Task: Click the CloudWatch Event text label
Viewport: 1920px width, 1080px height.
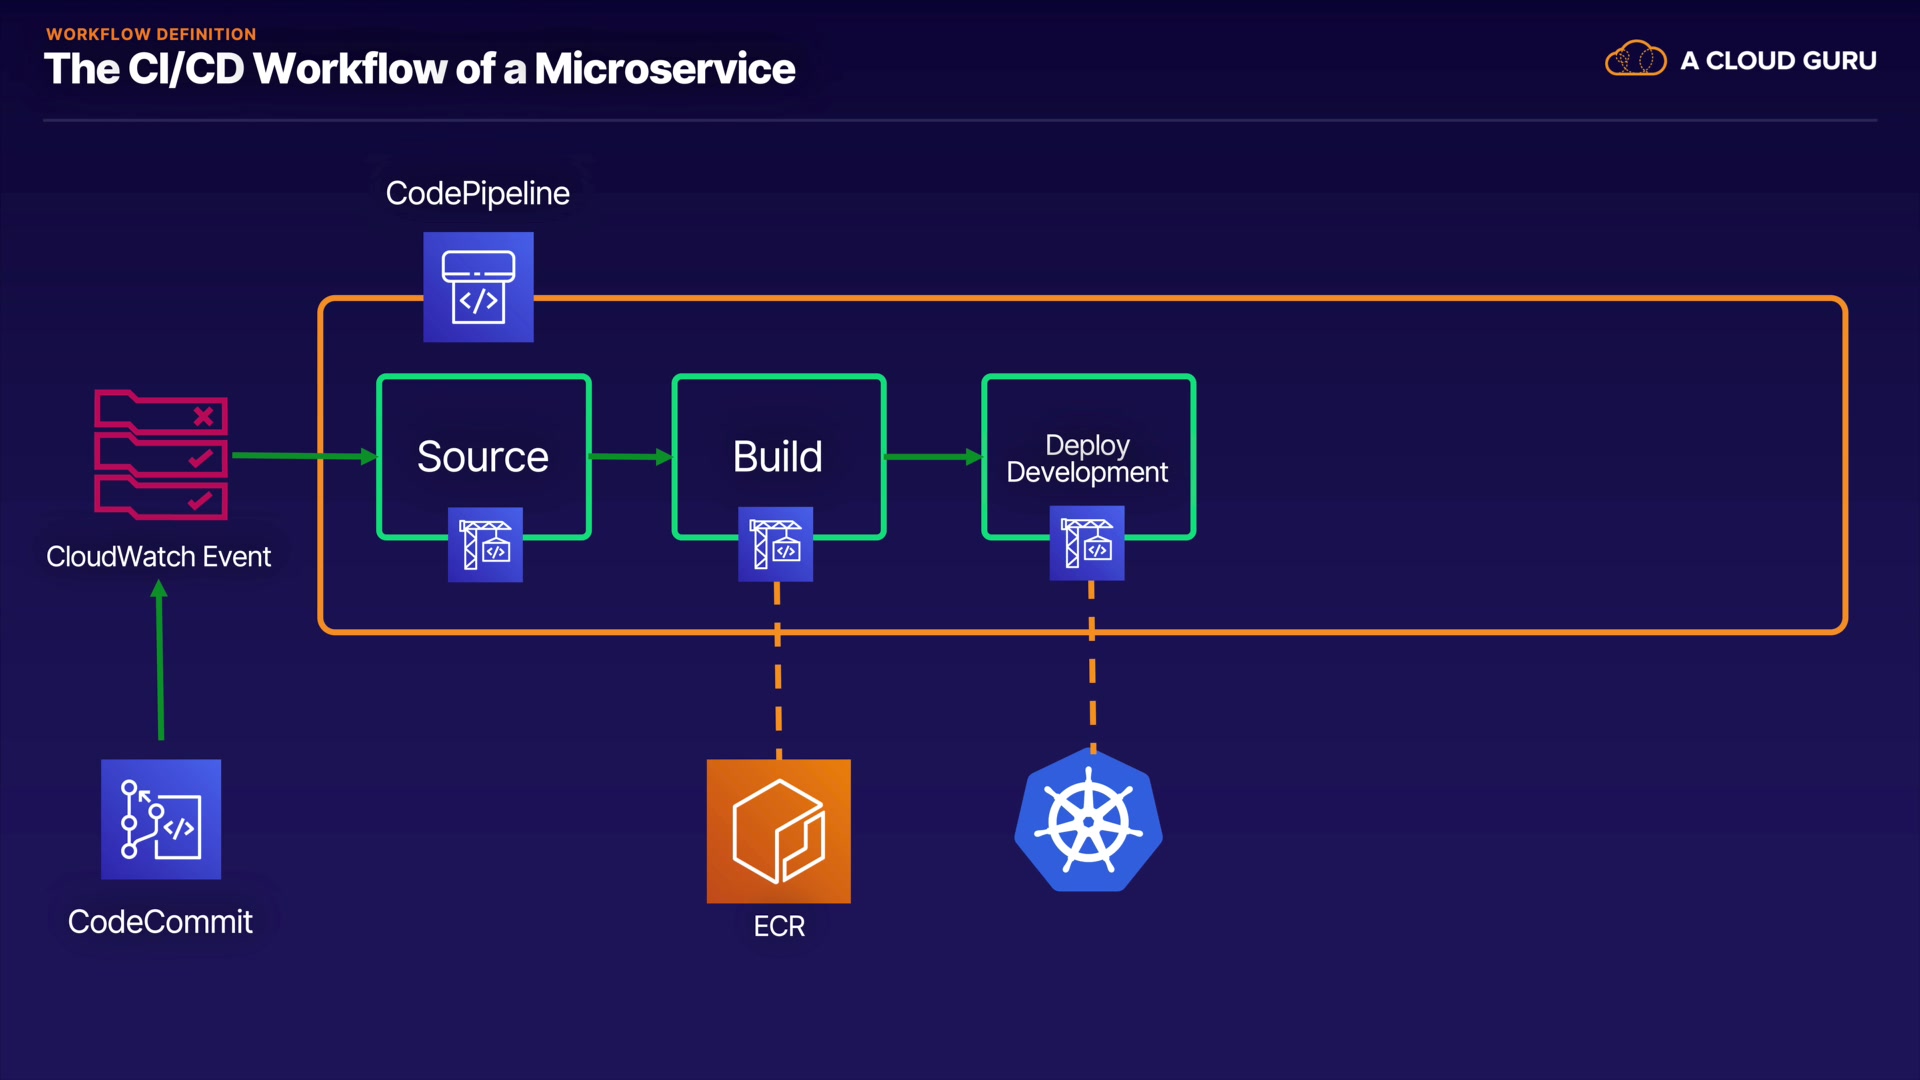Action: pos(158,557)
